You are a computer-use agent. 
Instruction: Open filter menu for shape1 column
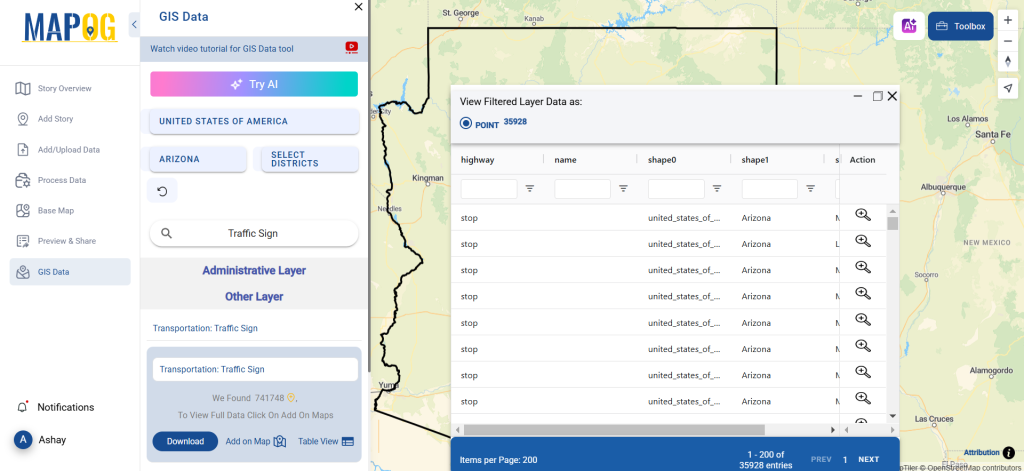coord(810,189)
